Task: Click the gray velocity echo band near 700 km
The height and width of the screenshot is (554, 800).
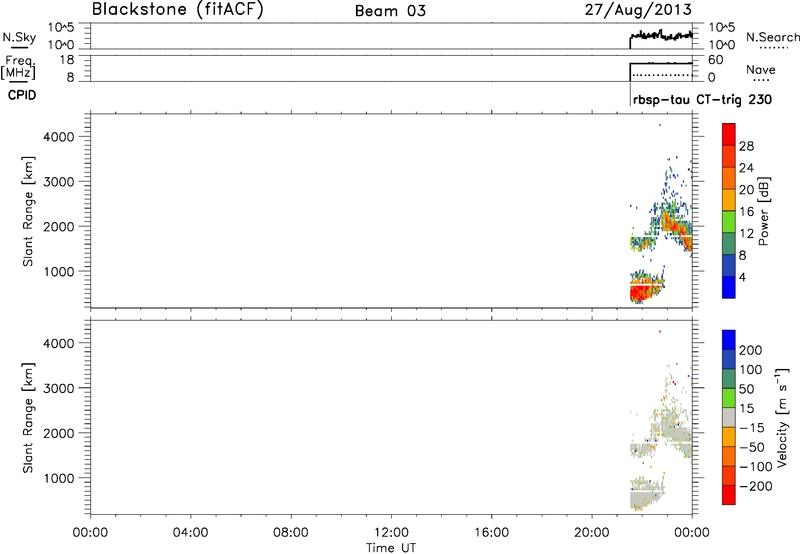Action: point(647,493)
